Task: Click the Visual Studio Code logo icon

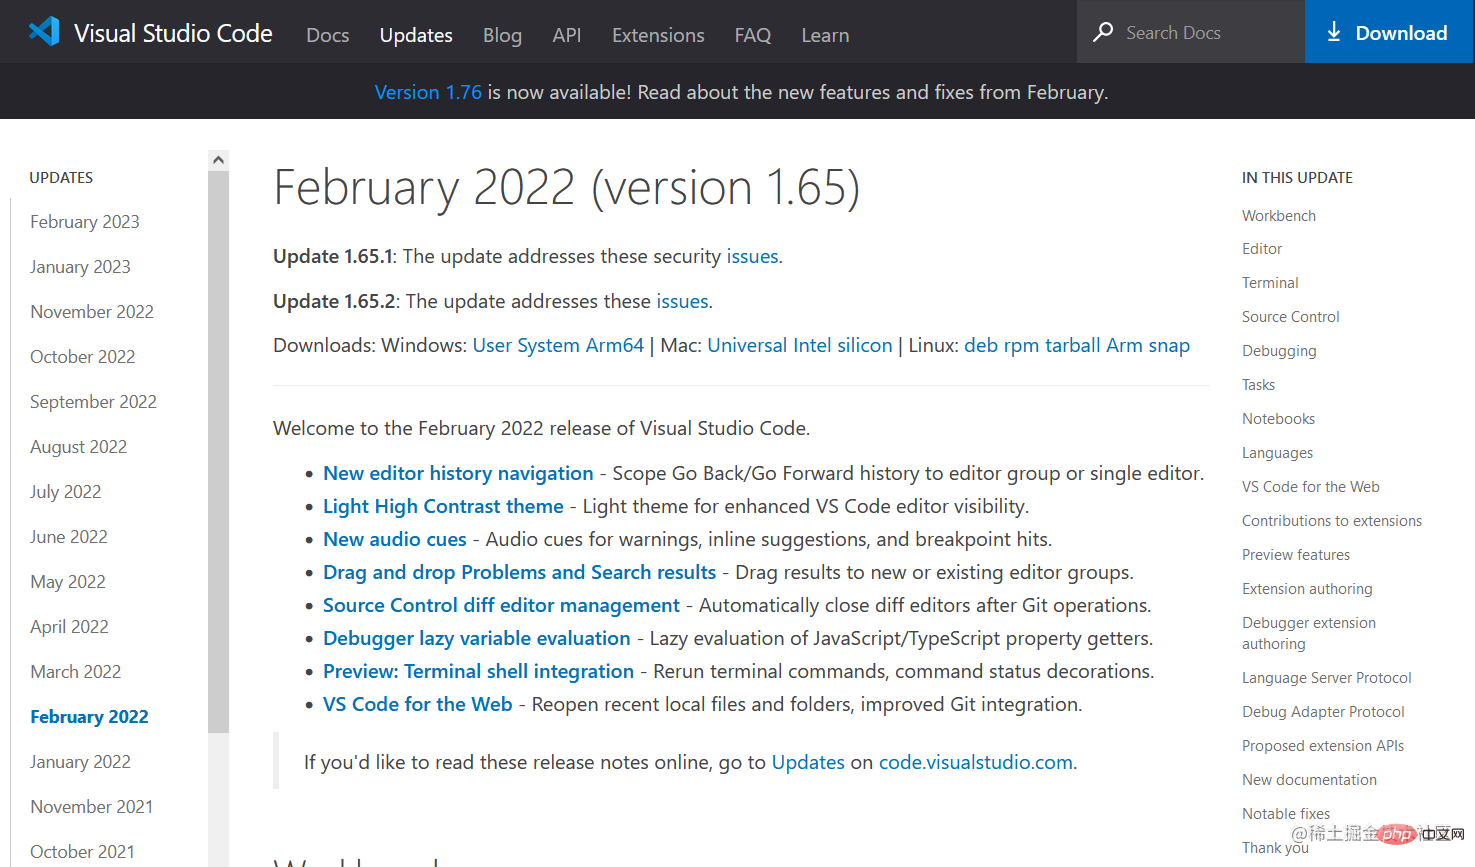Action: click(x=44, y=32)
